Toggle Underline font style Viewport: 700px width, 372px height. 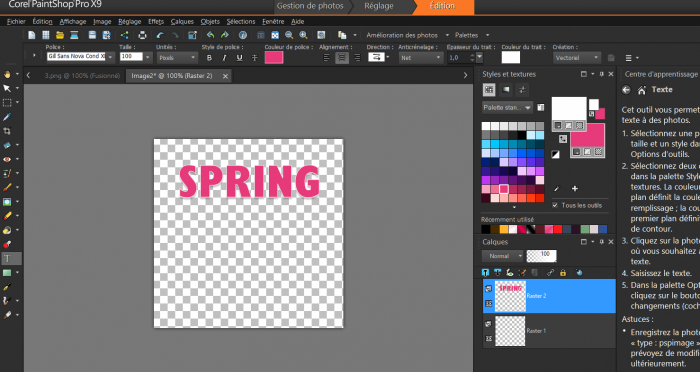(239, 58)
